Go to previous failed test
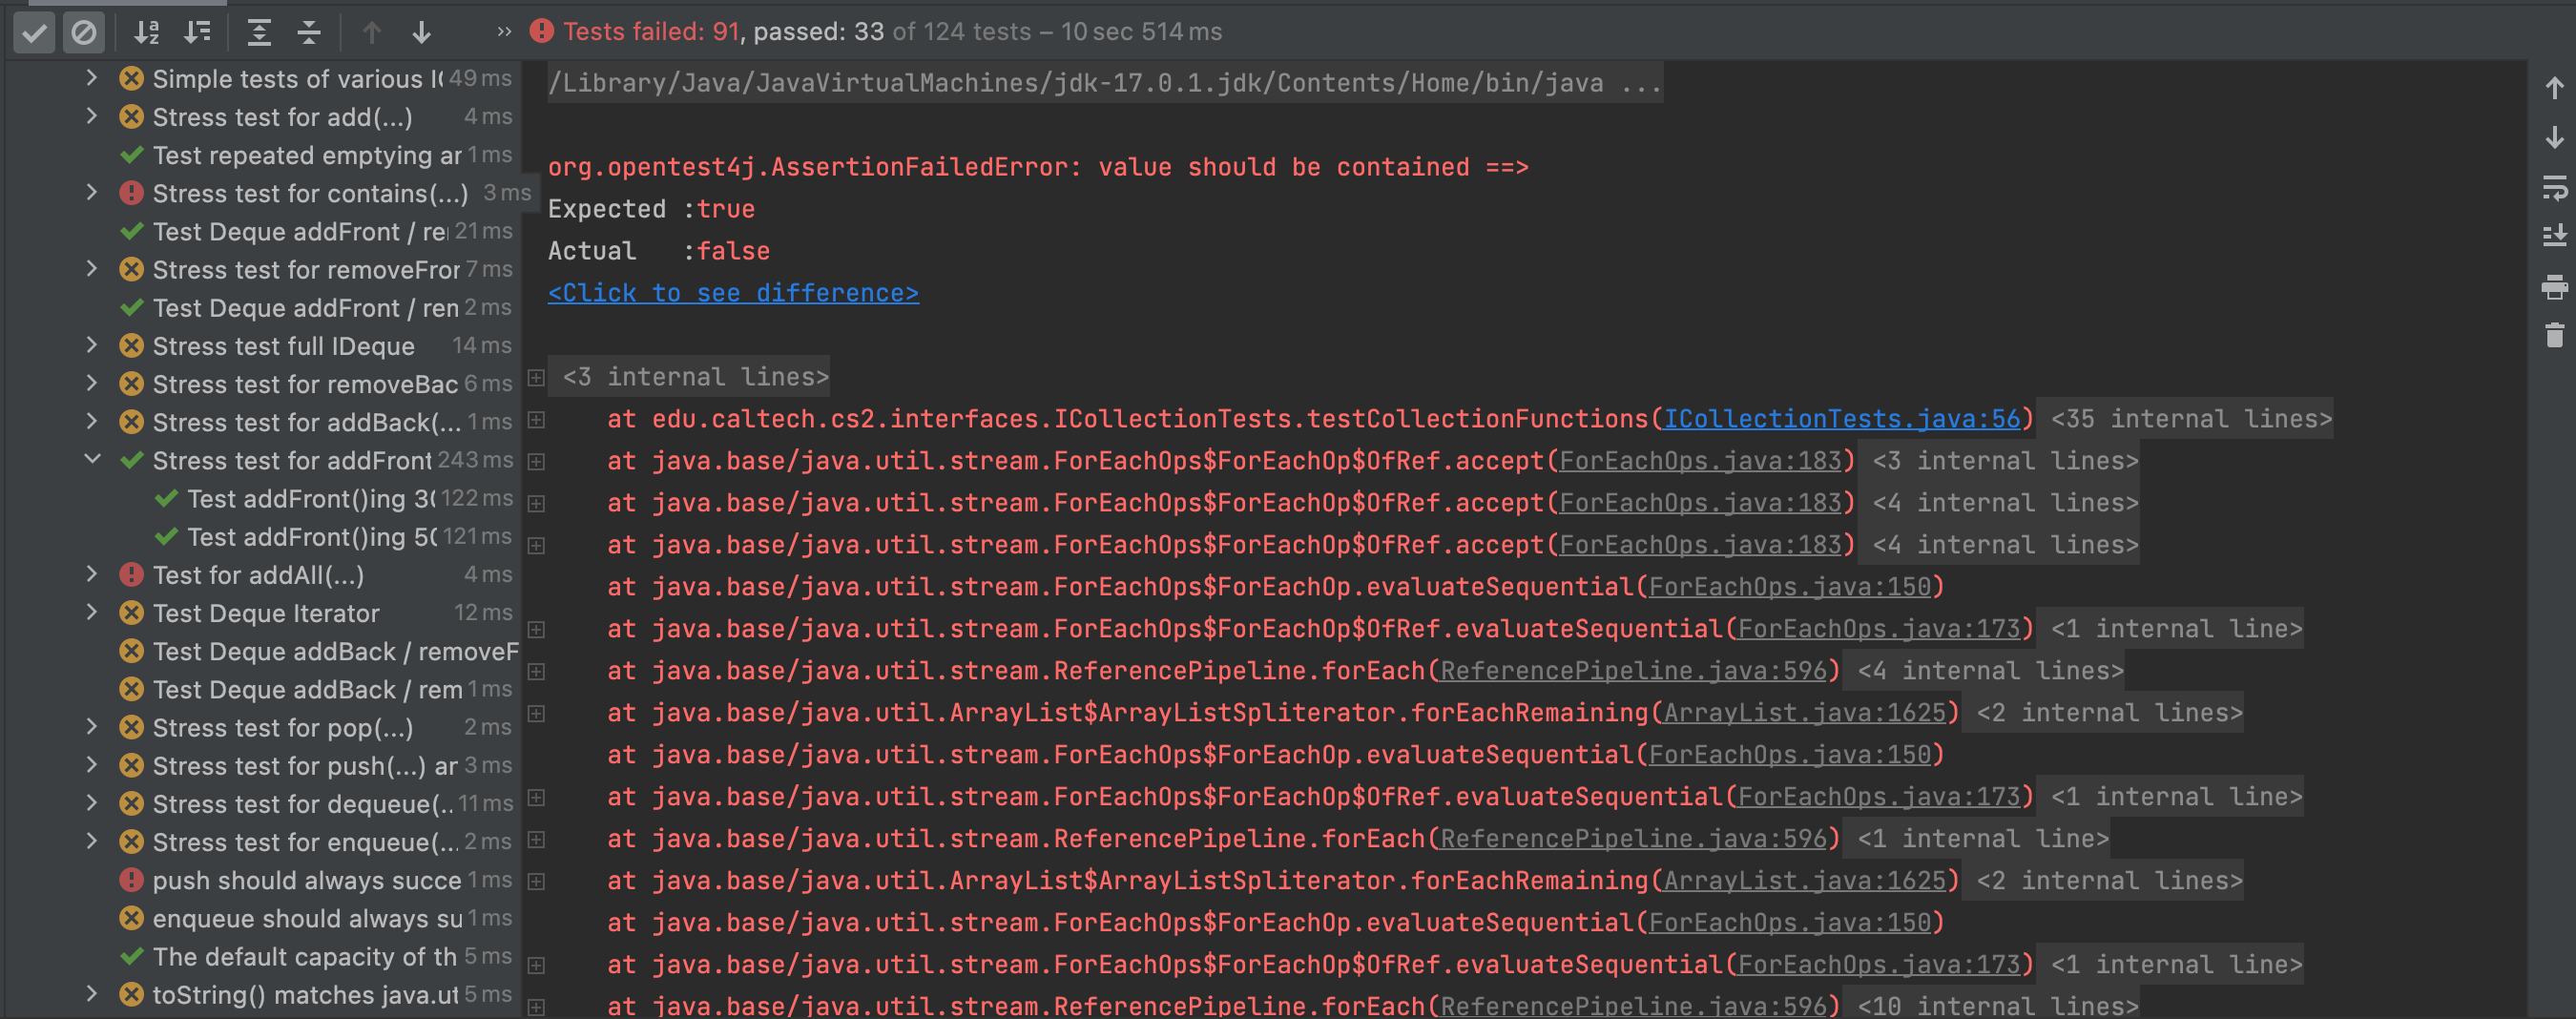 [x=372, y=33]
